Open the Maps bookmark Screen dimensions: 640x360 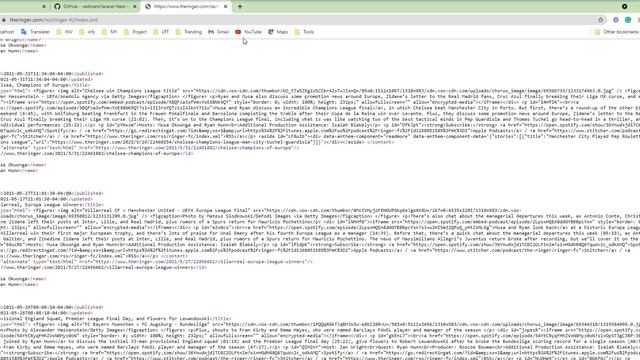278,32
